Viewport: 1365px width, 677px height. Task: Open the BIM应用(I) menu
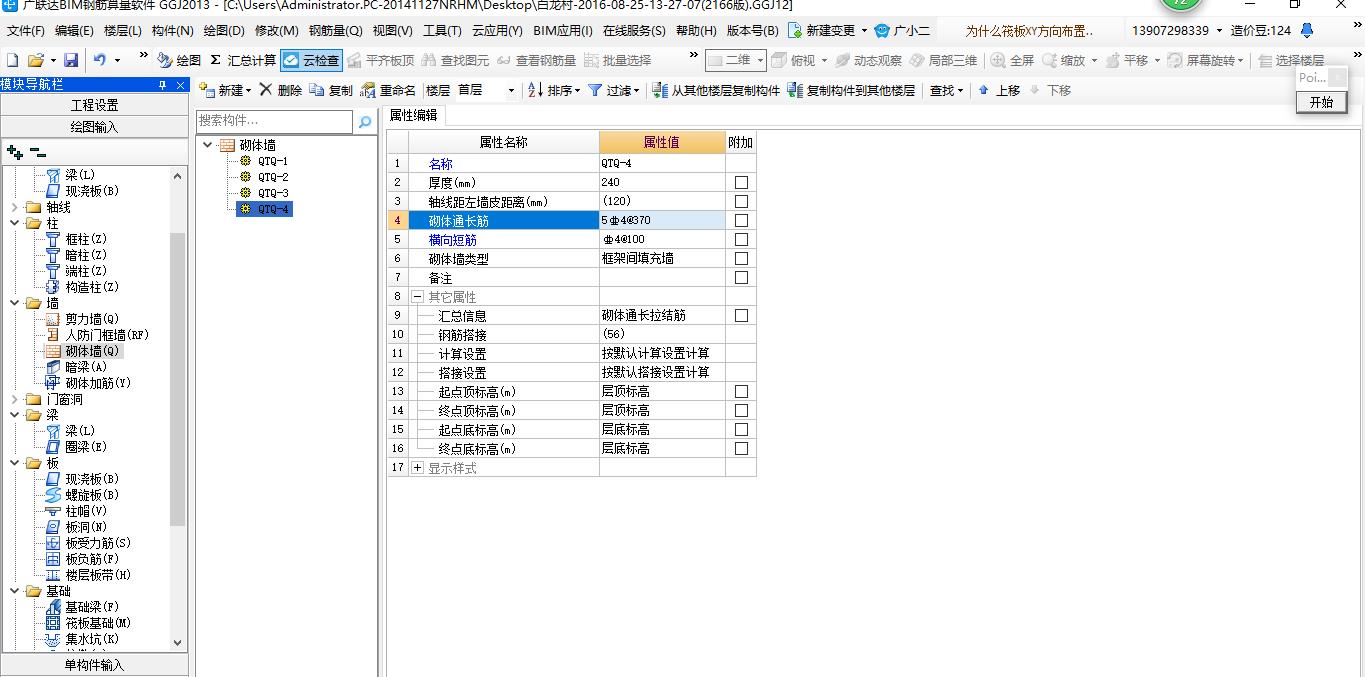click(x=563, y=31)
